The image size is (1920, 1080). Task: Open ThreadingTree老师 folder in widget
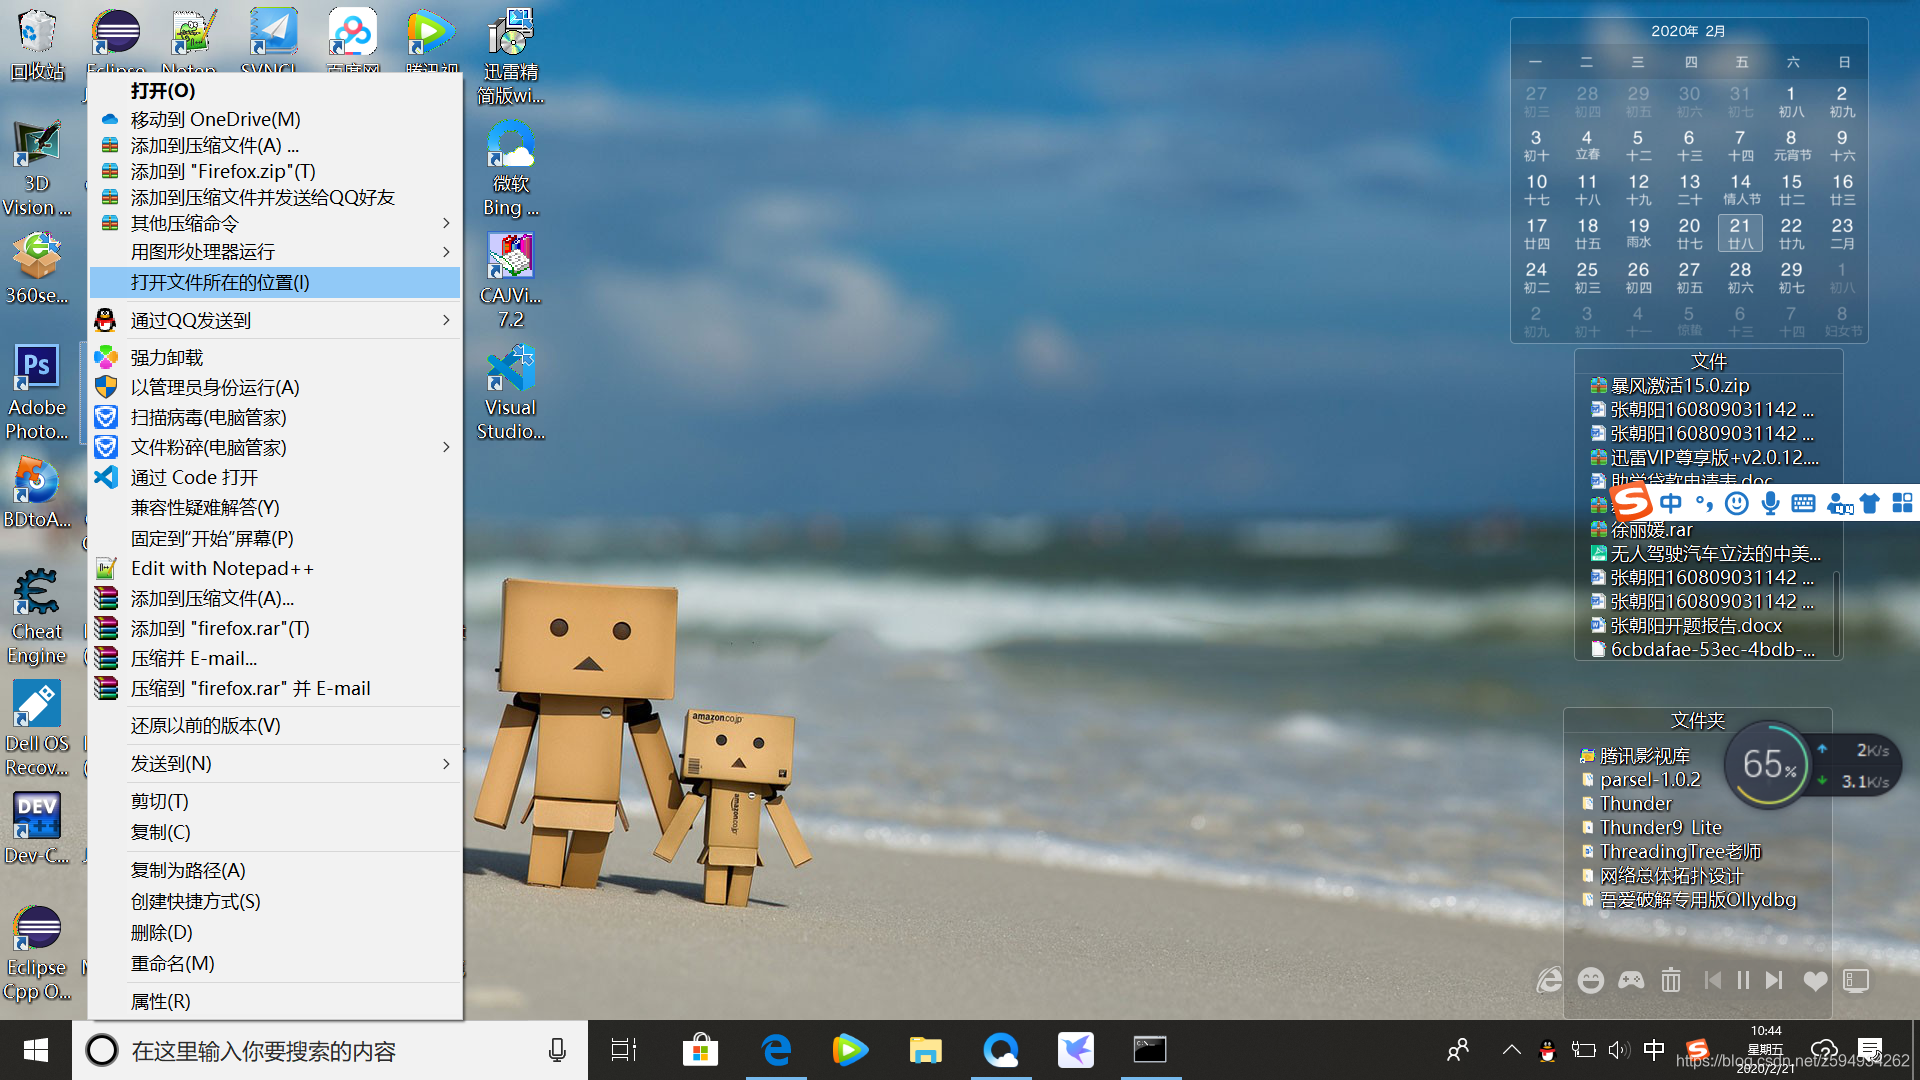(x=1671, y=852)
